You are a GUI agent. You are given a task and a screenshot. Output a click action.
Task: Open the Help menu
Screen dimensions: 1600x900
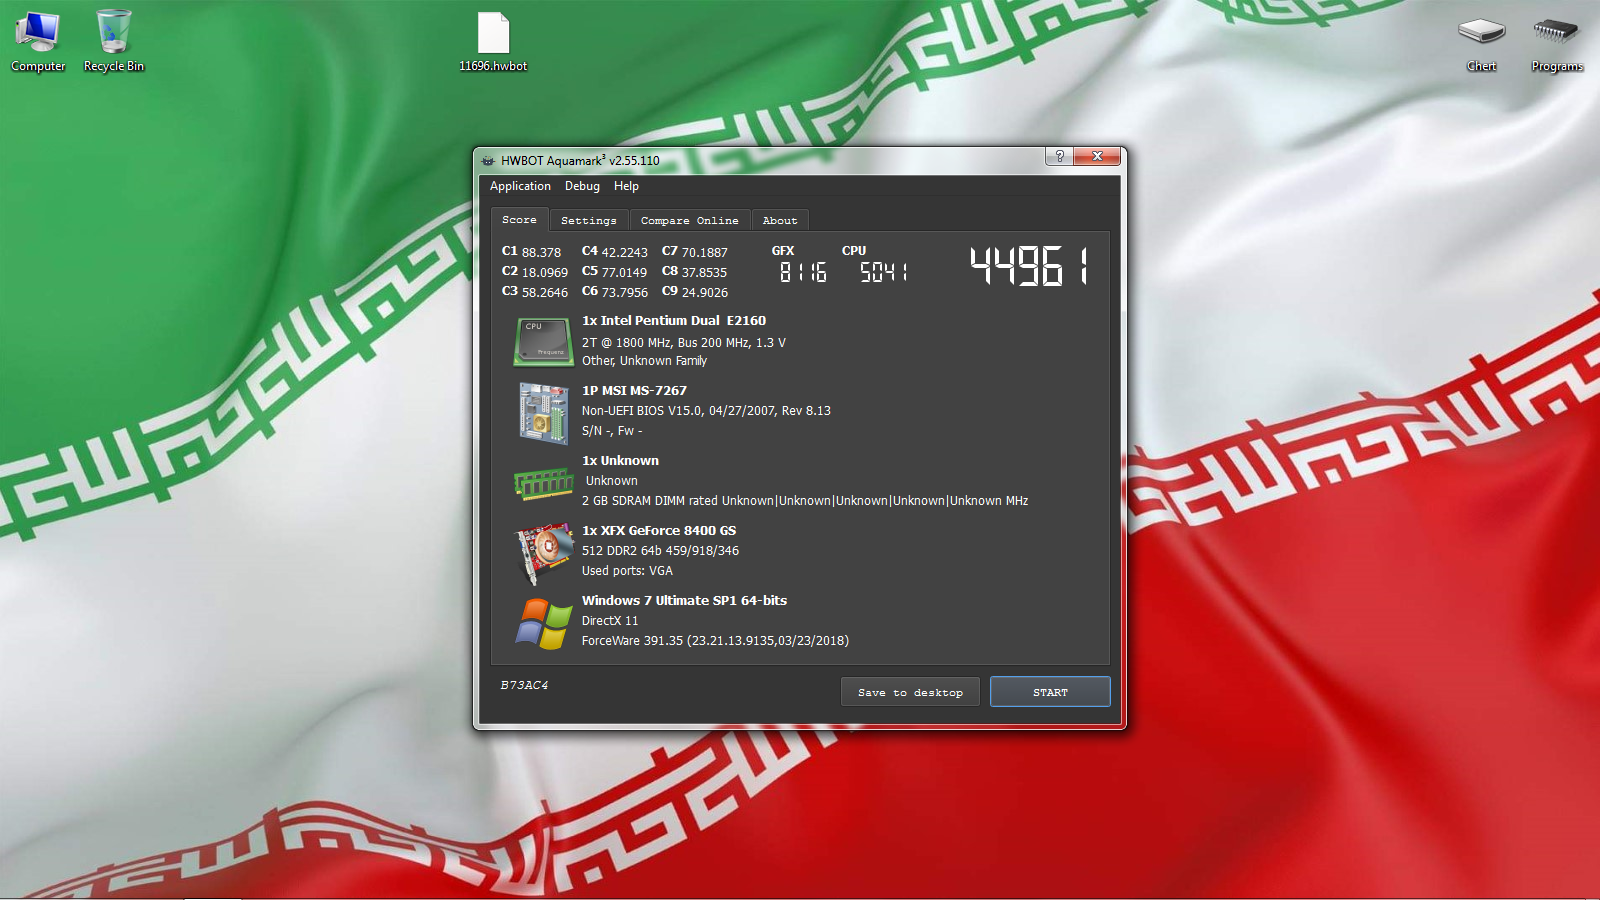pyautogui.click(x=626, y=186)
